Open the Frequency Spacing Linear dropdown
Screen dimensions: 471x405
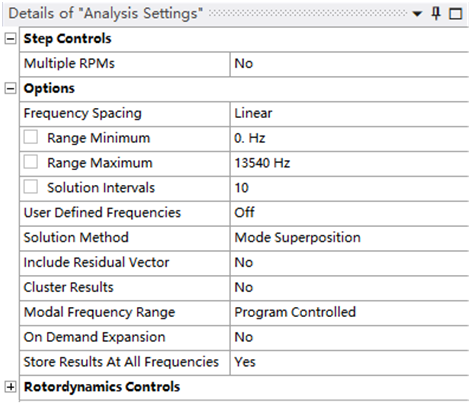point(349,113)
